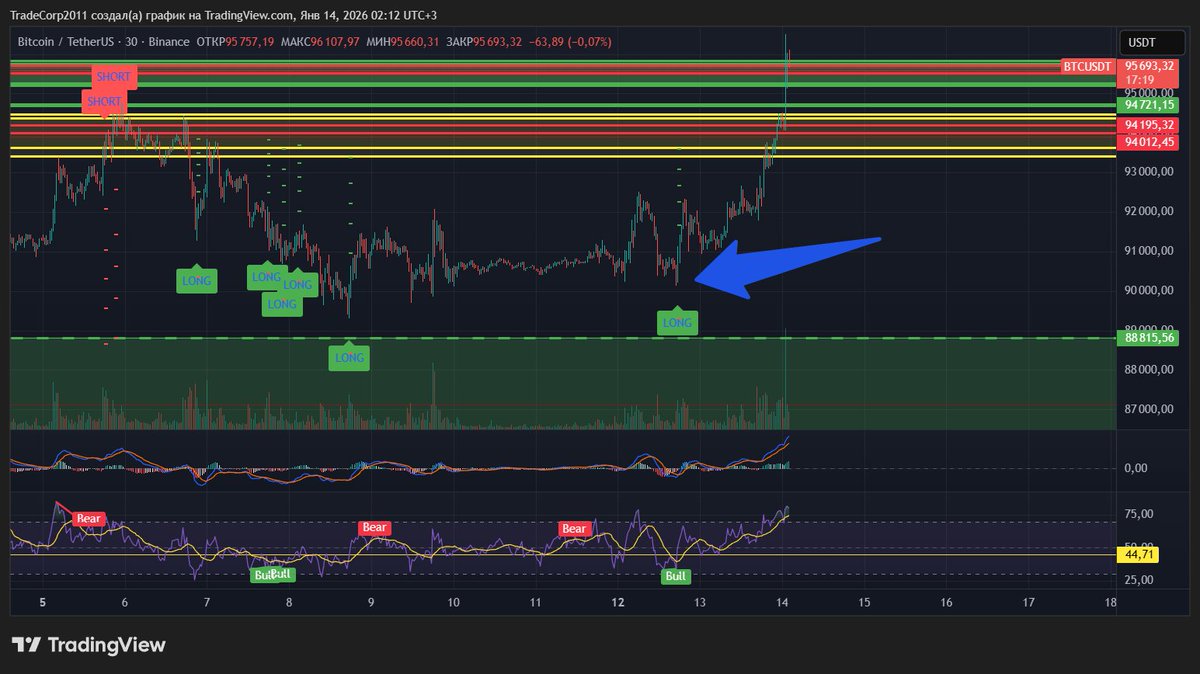Click the TradeCorp2011 chart attribution caption
The height and width of the screenshot is (674, 1200).
[223, 15]
